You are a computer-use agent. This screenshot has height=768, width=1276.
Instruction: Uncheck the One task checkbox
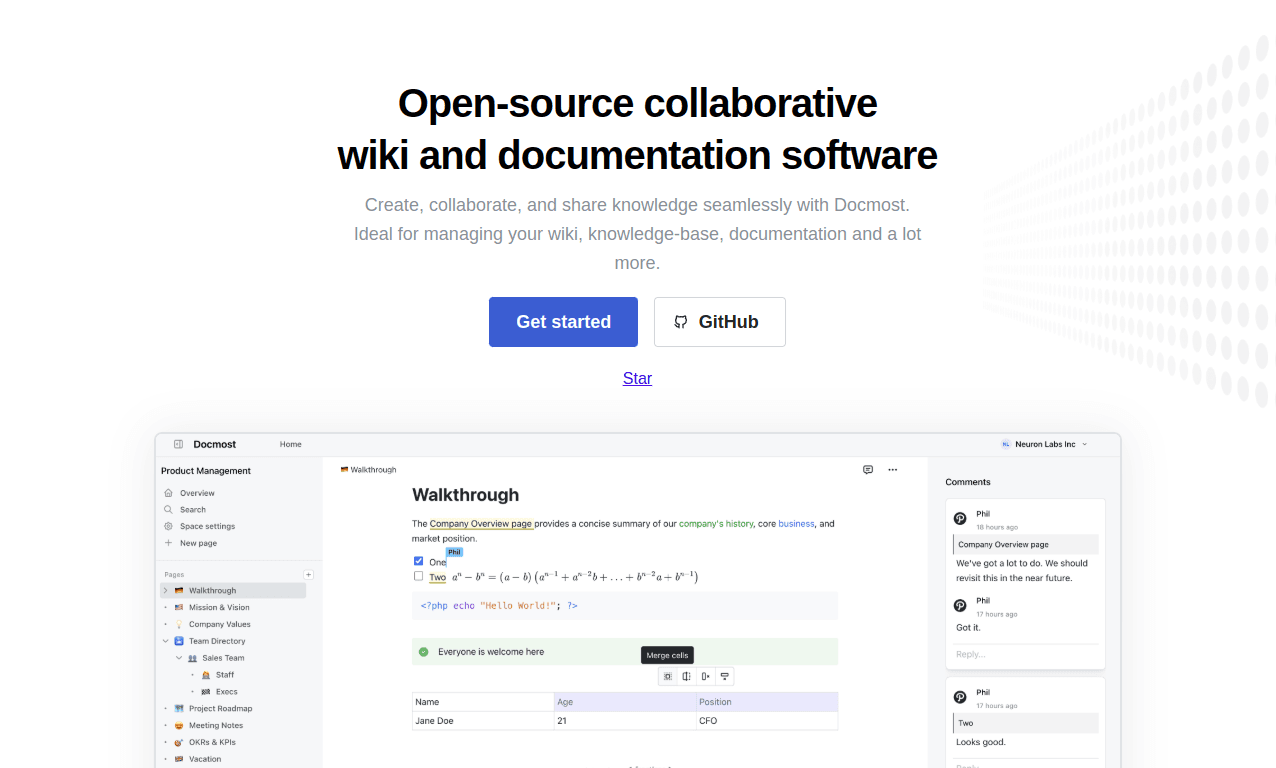point(419,561)
